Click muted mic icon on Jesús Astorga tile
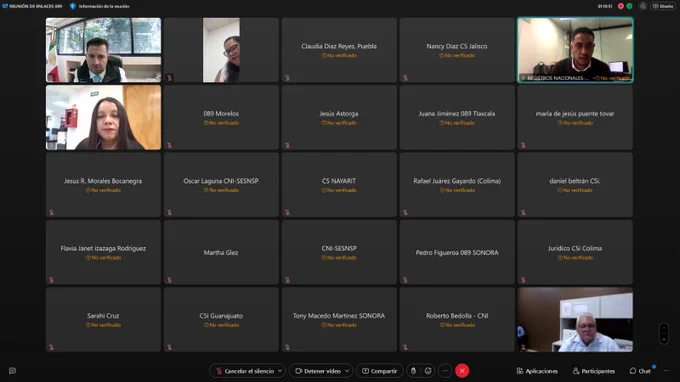The width and height of the screenshot is (680, 382). point(287,145)
